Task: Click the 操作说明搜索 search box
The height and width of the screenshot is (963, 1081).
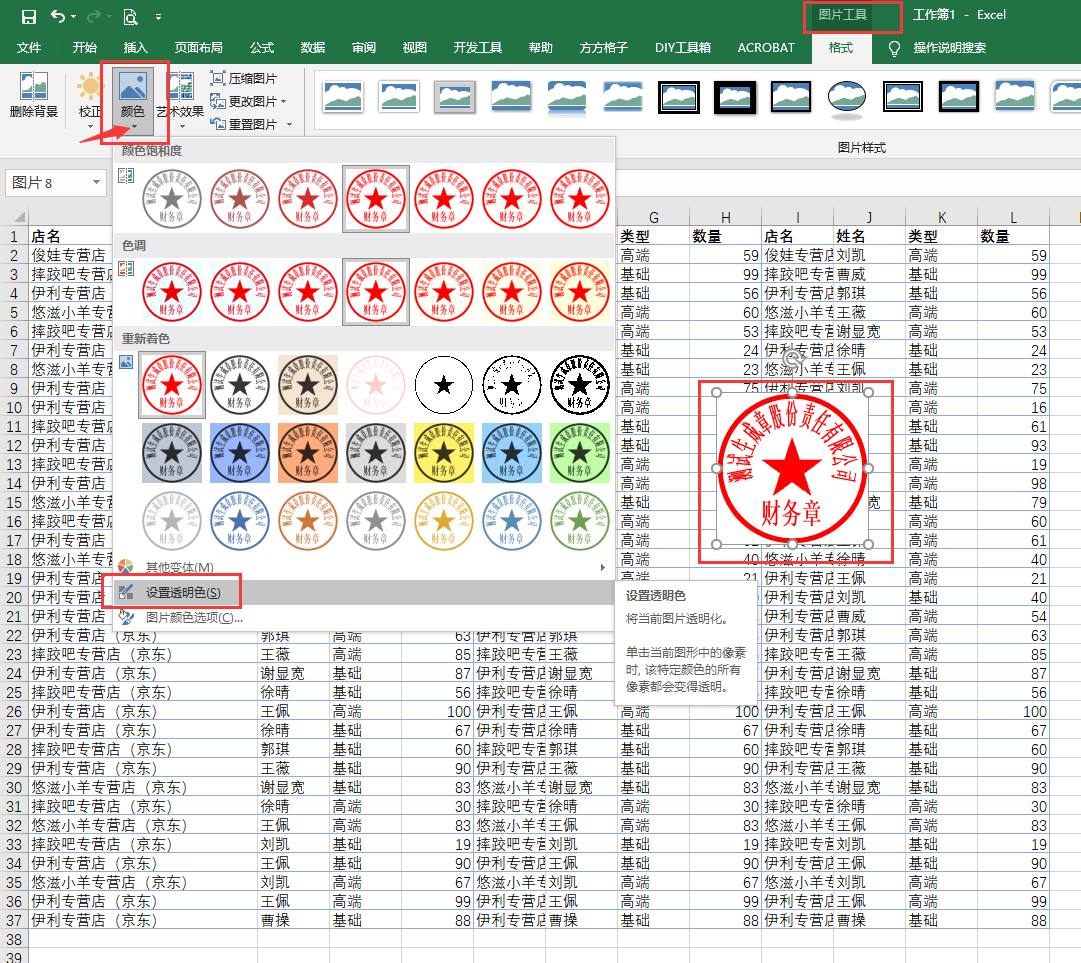Action: [949, 48]
